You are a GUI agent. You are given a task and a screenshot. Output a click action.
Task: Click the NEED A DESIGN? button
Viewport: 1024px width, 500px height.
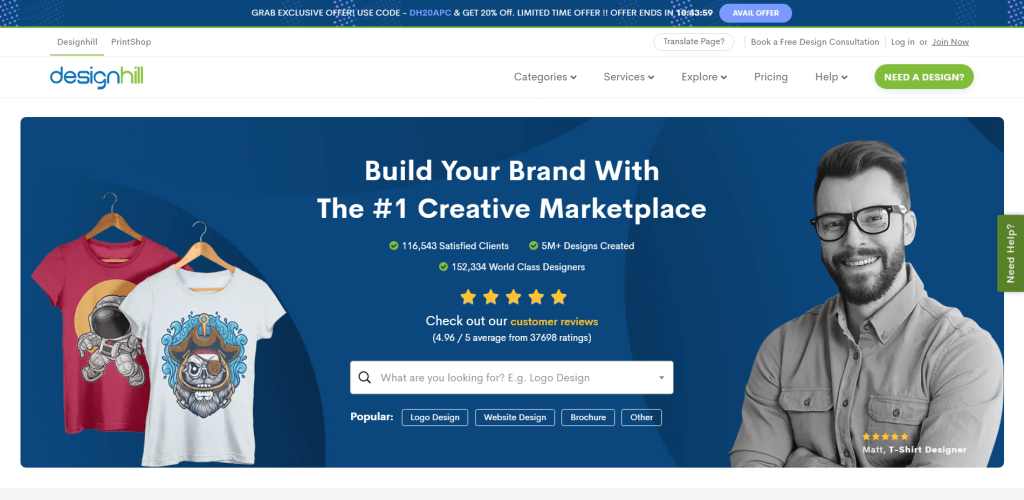[924, 77]
